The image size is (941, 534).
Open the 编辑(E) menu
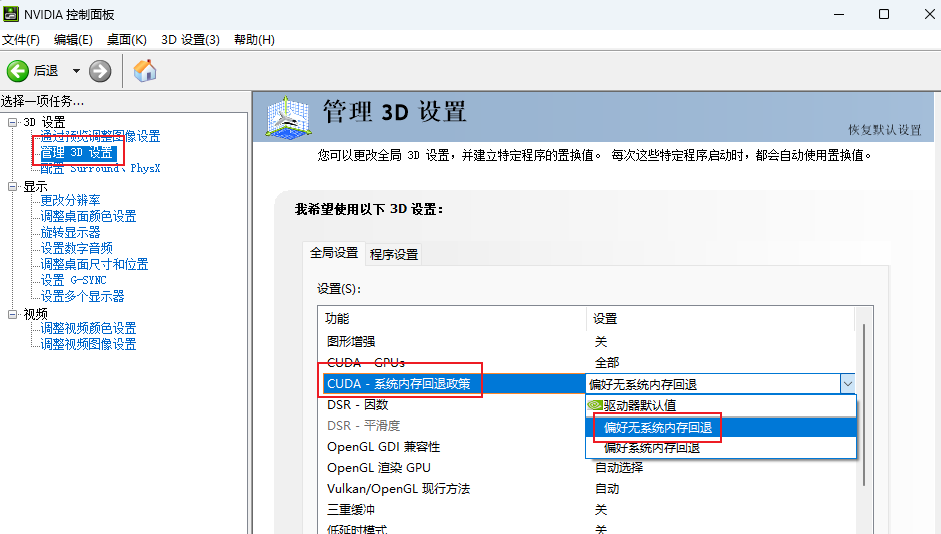(73, 40)
